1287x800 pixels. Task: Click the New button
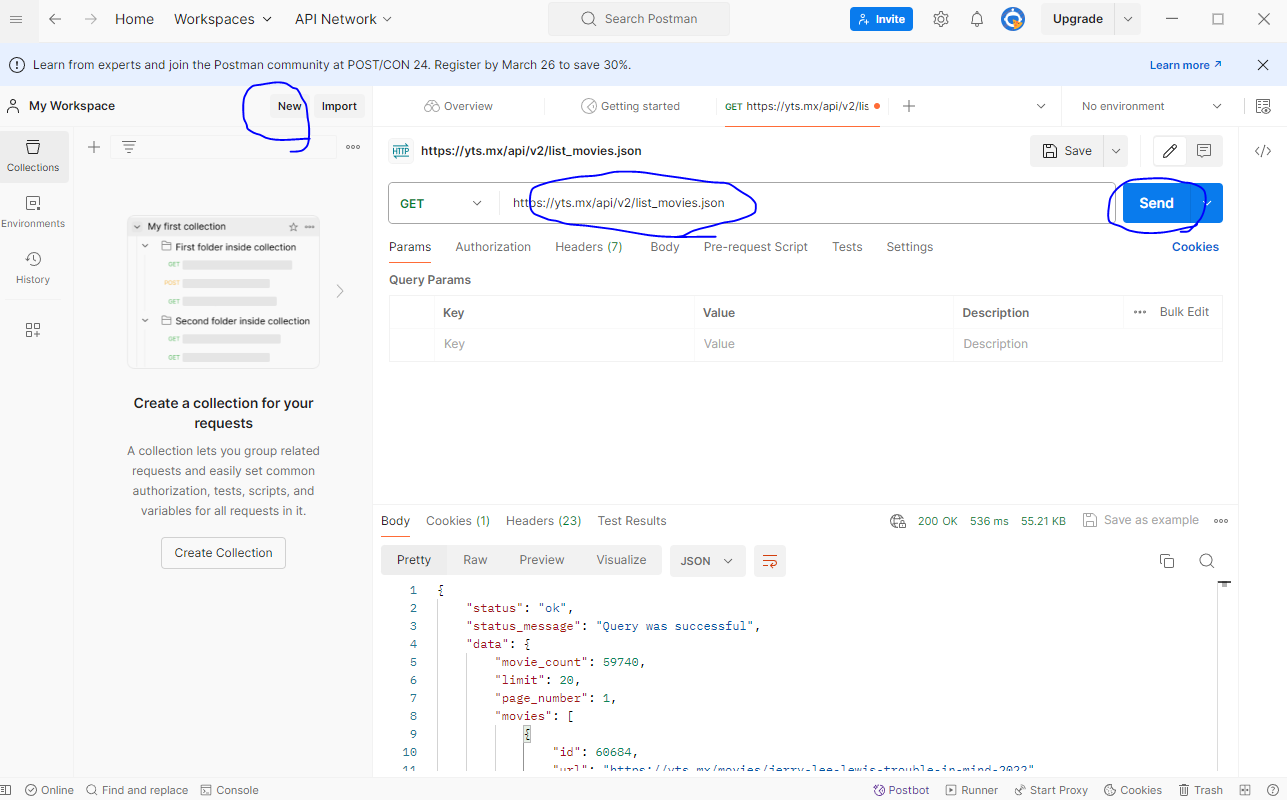coord(290,106)
